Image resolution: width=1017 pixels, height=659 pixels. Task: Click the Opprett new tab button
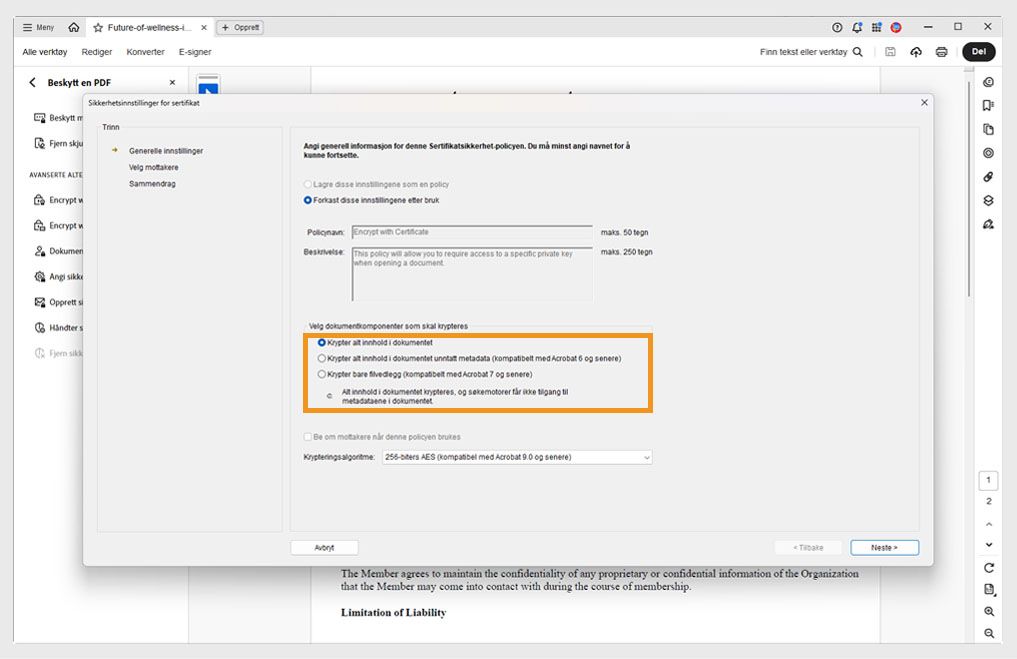click(241, 27)
